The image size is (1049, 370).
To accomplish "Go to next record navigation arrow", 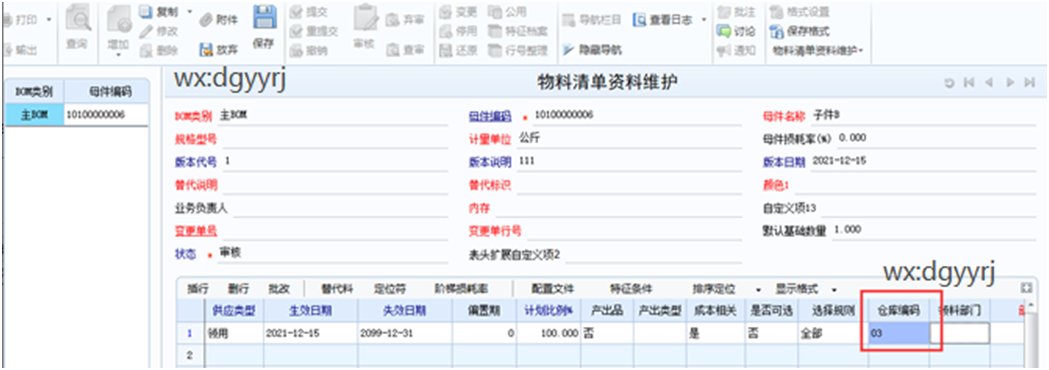I will pyautogui.click(x=1010, y=82).
